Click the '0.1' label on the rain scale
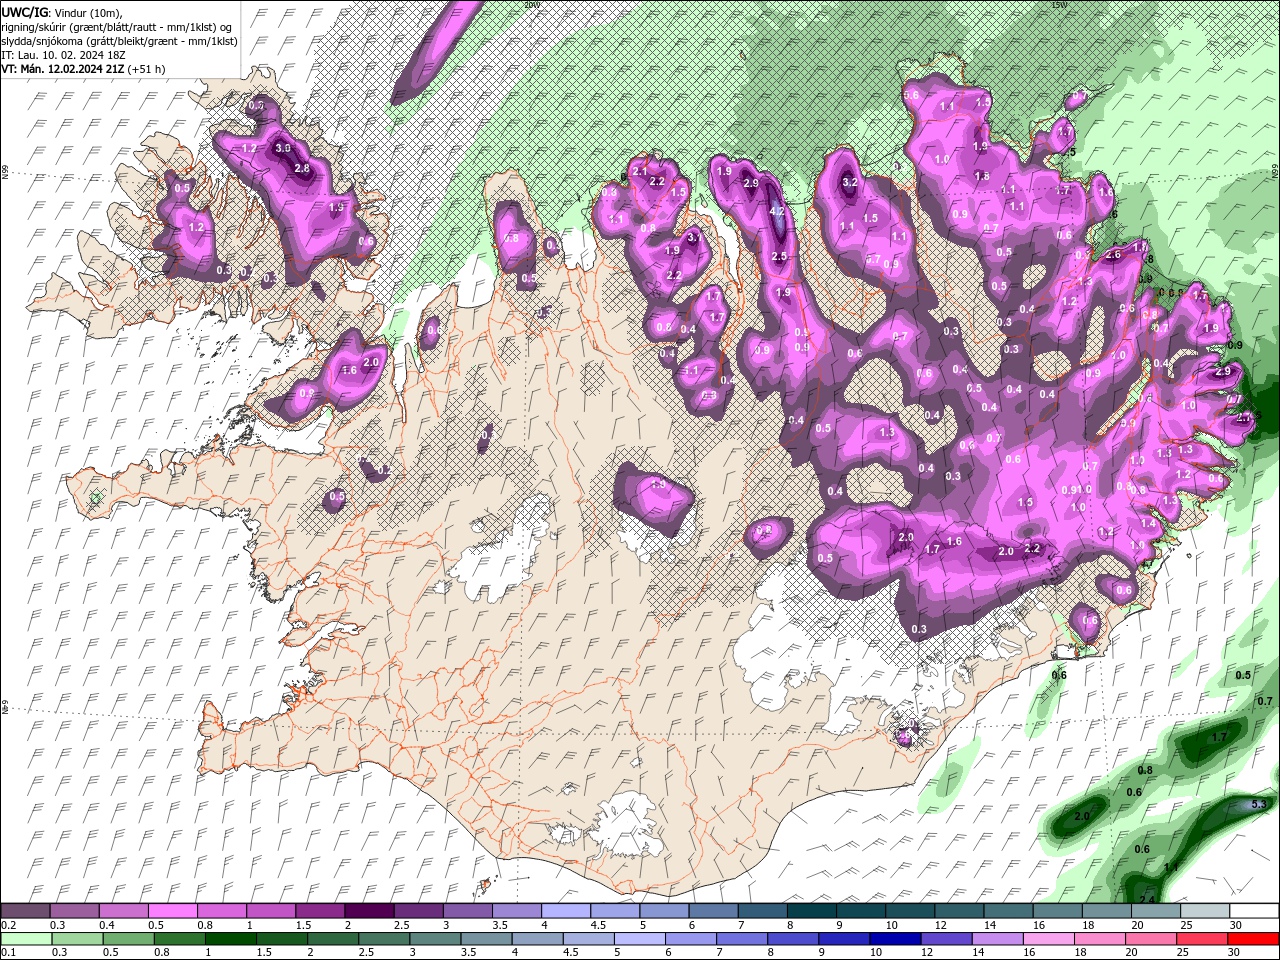Image resolution: width=1280 pixels, height=960 pixels. click(x=8, y=952)
